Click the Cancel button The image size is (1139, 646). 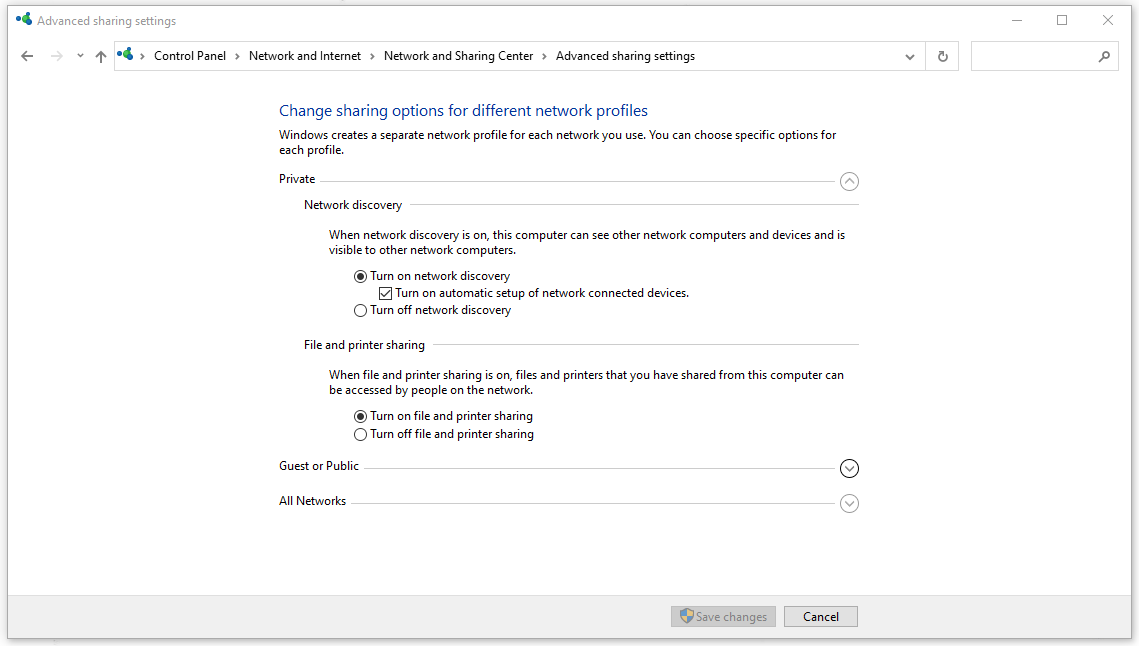pos(820,617)
